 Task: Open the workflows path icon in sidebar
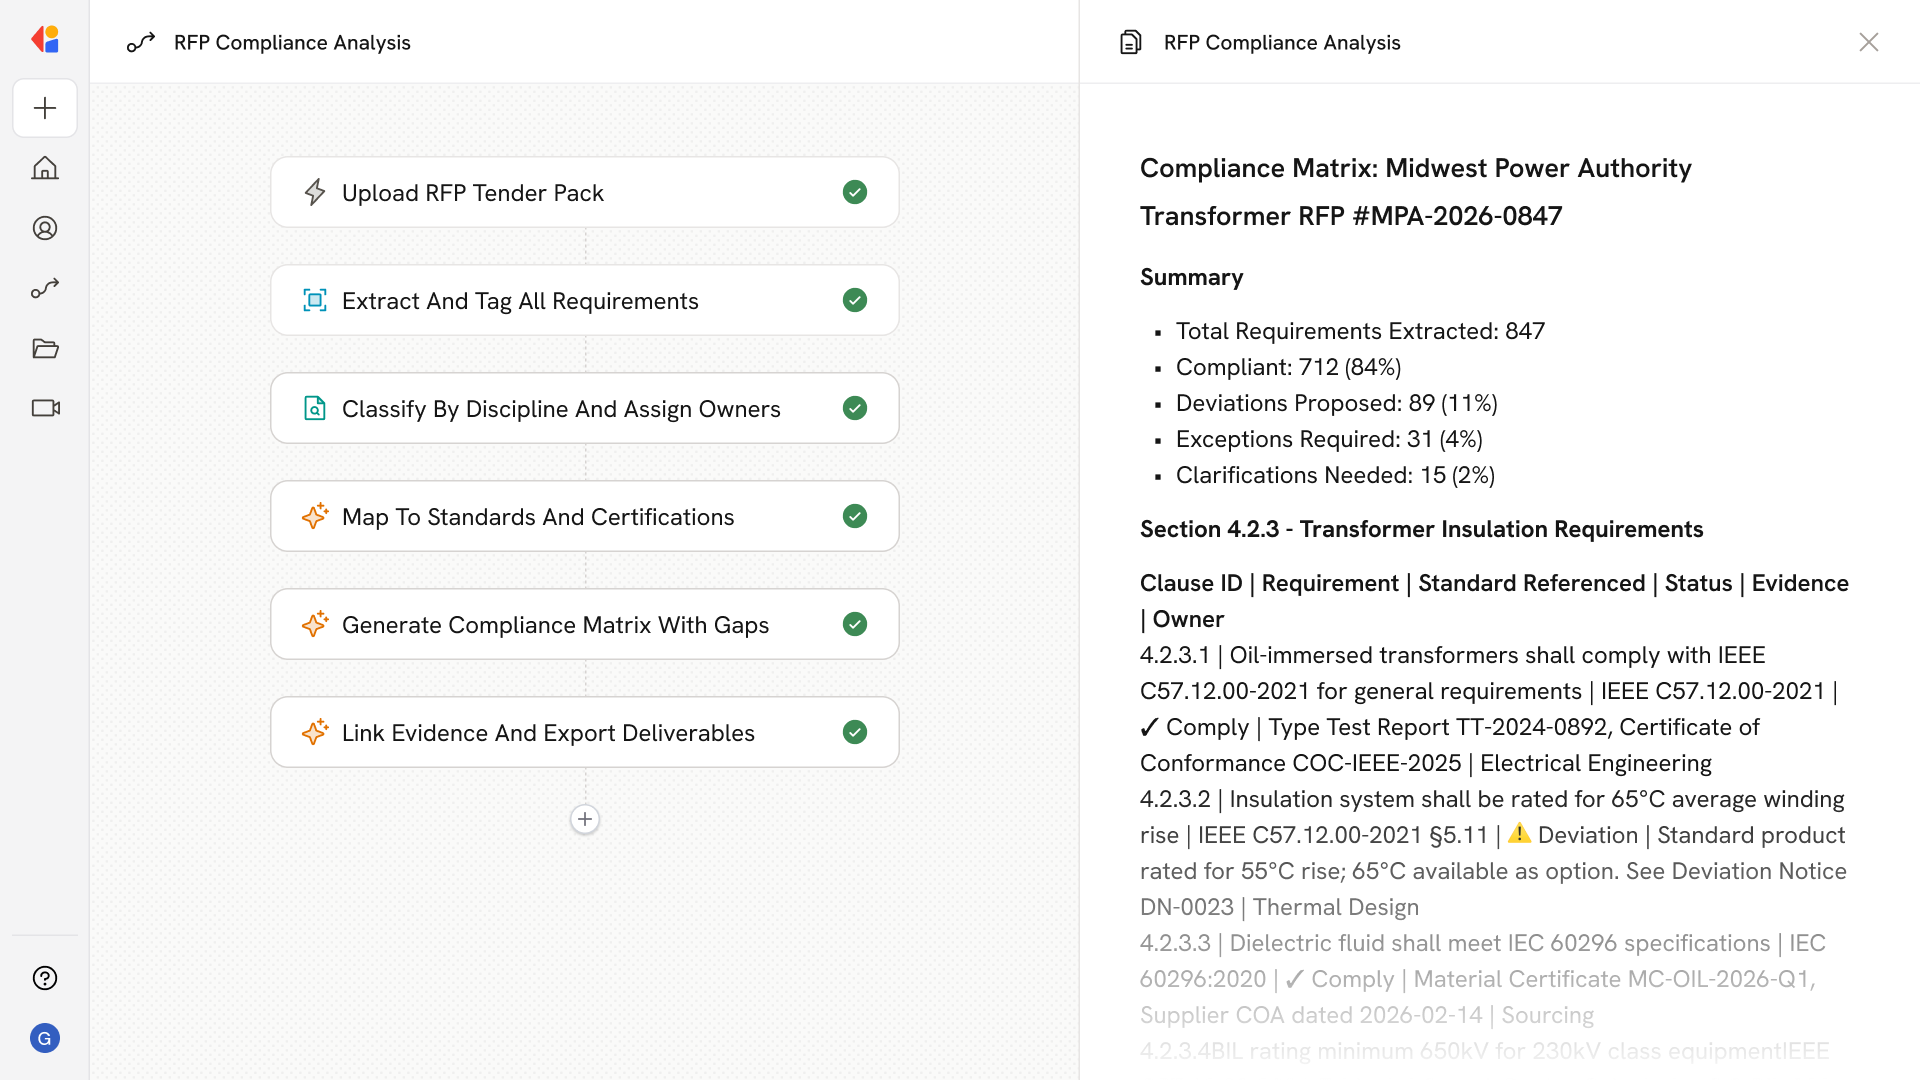(45, 288)
